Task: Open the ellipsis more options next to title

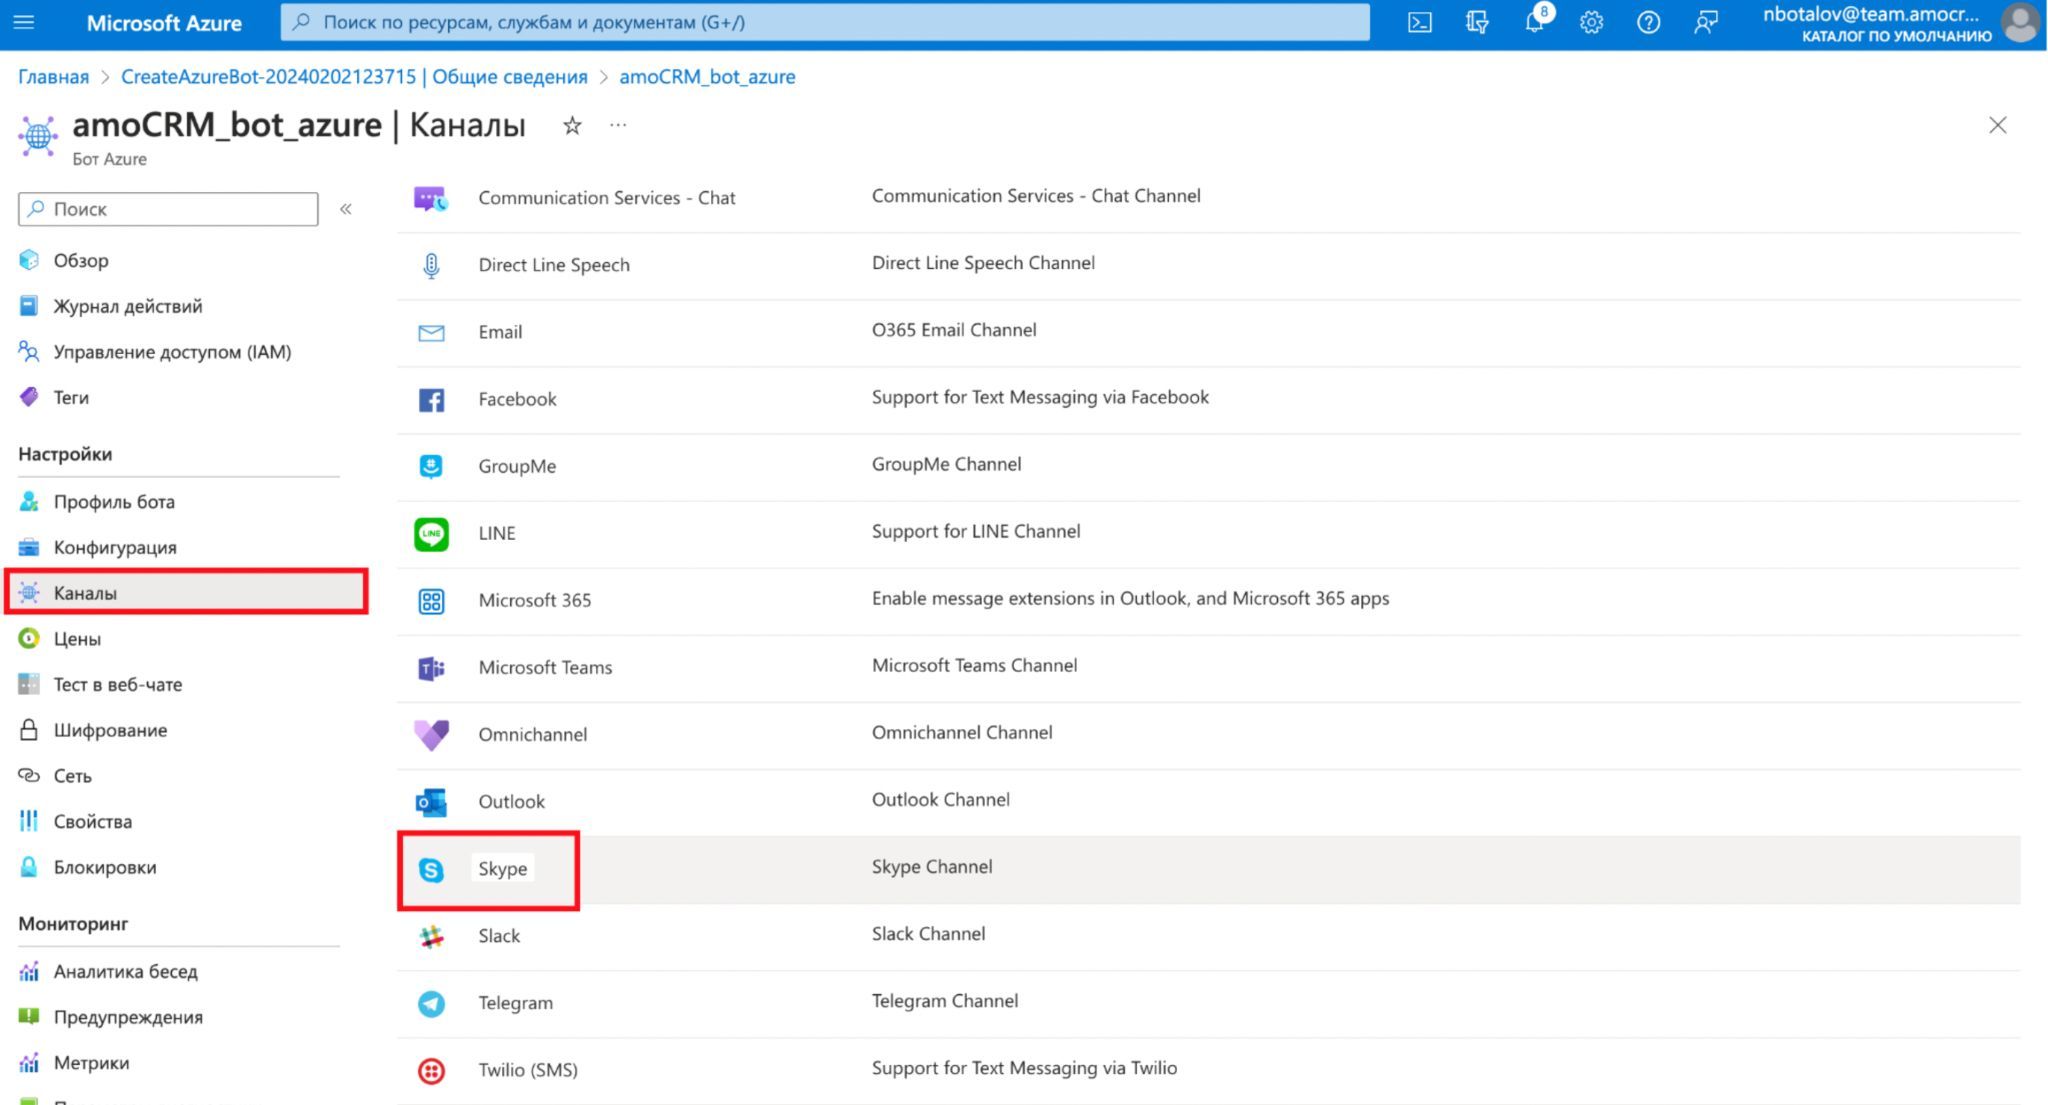Action: pyautogui.click(x=618, y=125)
